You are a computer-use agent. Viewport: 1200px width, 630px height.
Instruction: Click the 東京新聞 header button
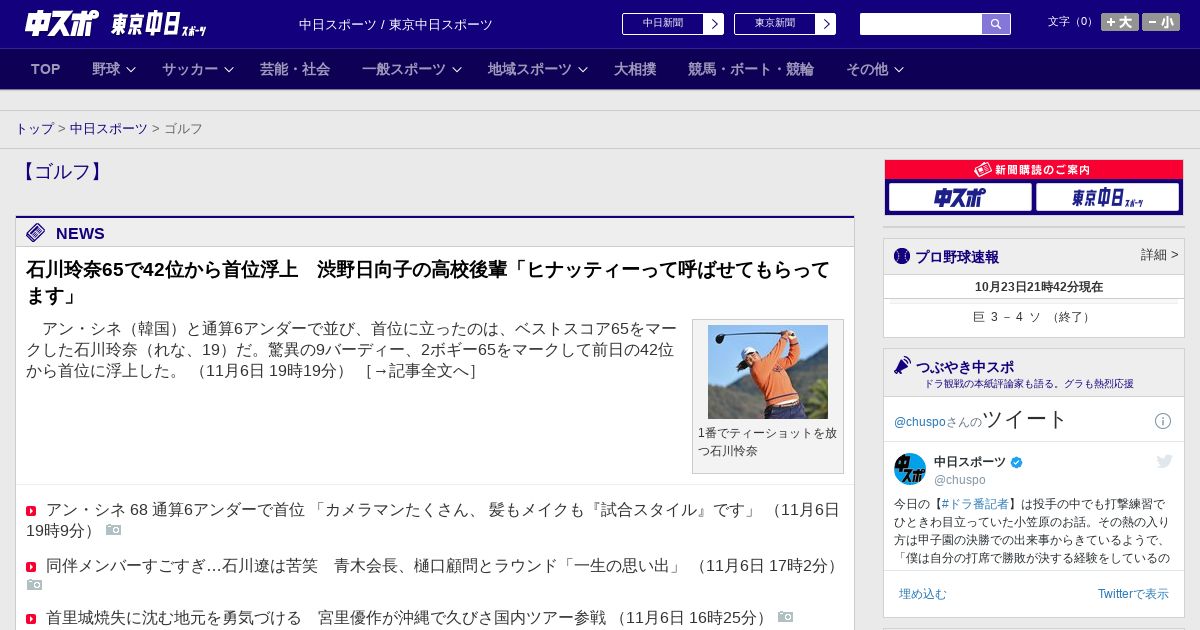point(775,24)
